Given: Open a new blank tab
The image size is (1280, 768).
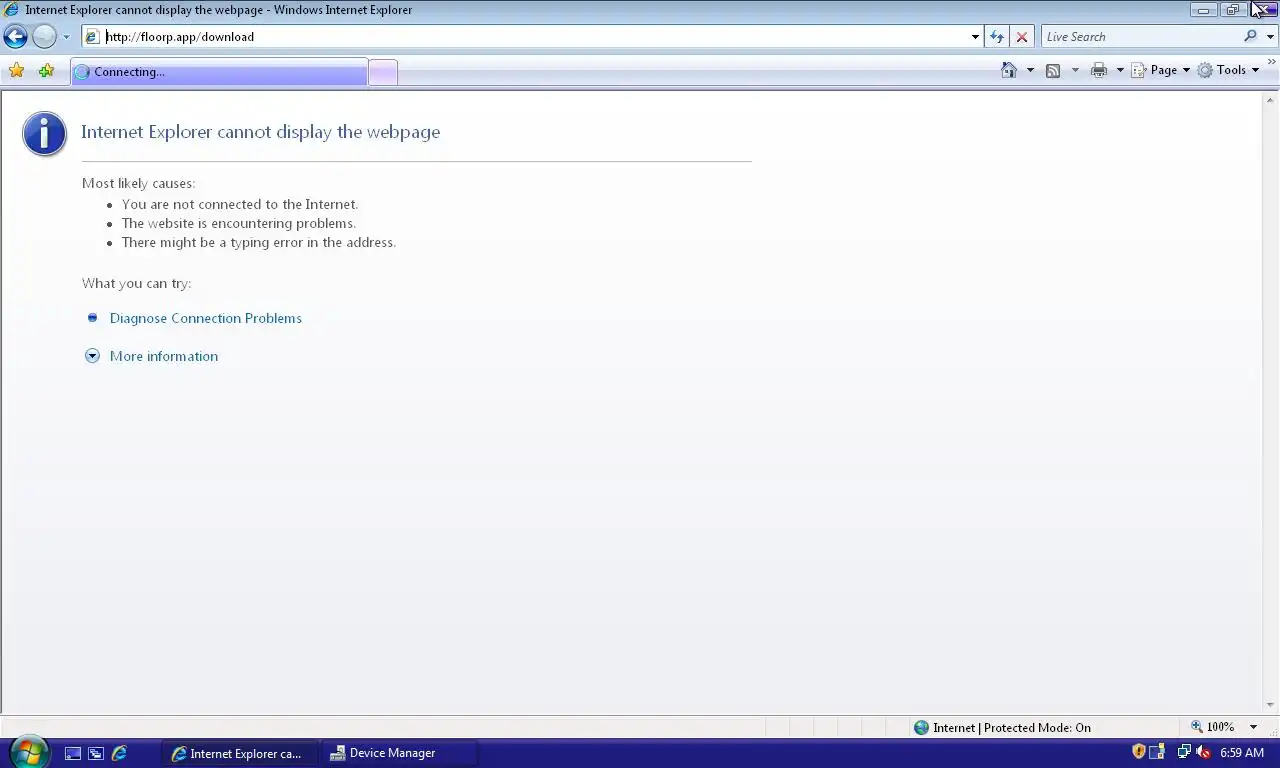Looking at the screenshot, I should (383, 72).
